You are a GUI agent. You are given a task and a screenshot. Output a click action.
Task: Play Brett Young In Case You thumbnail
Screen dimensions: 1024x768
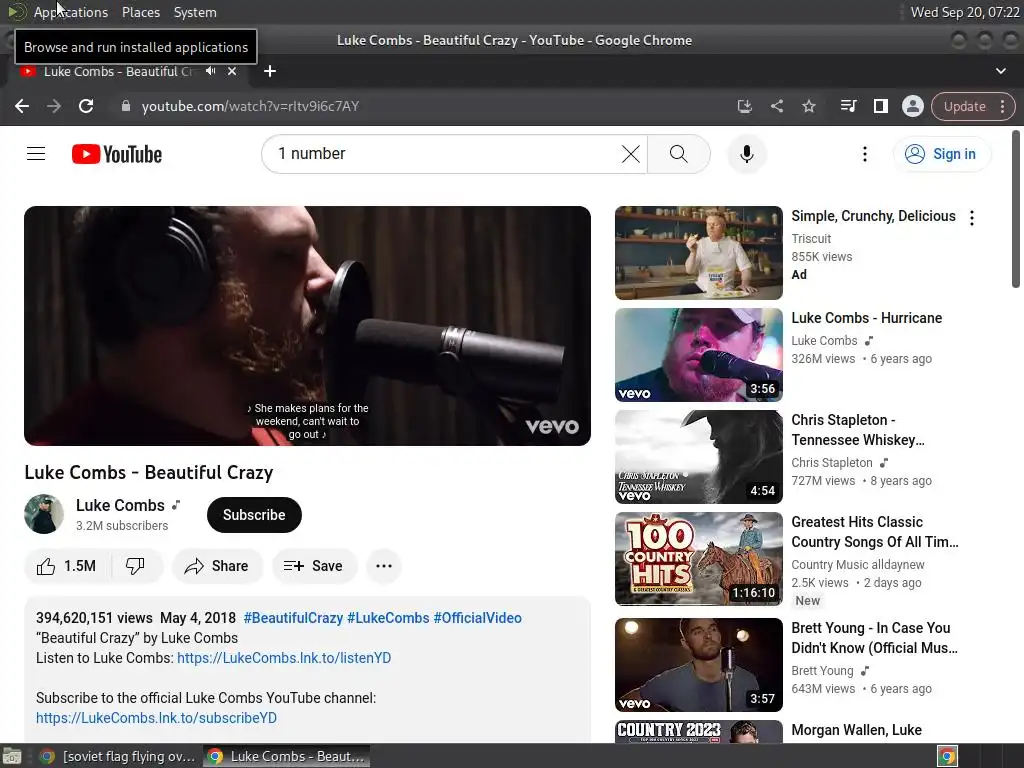tap(699, 665)
